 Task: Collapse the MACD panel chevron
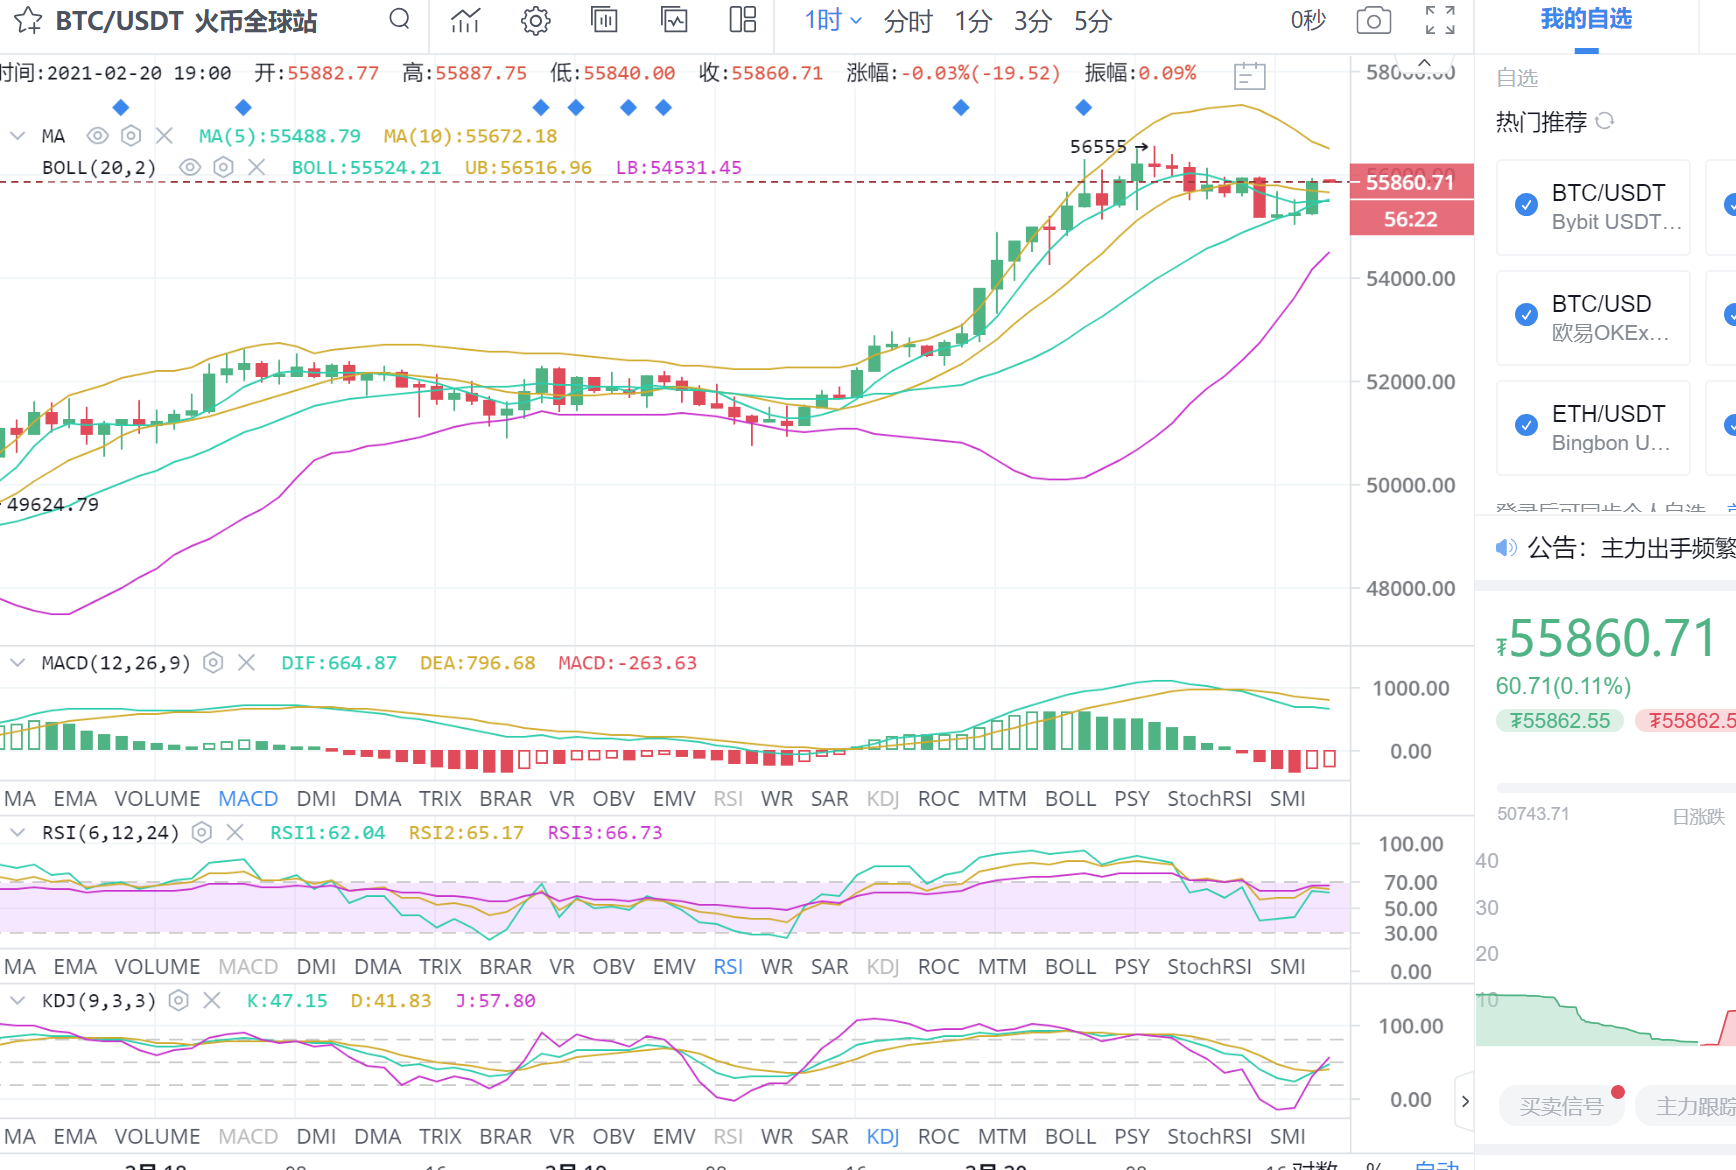coord(17,662)
